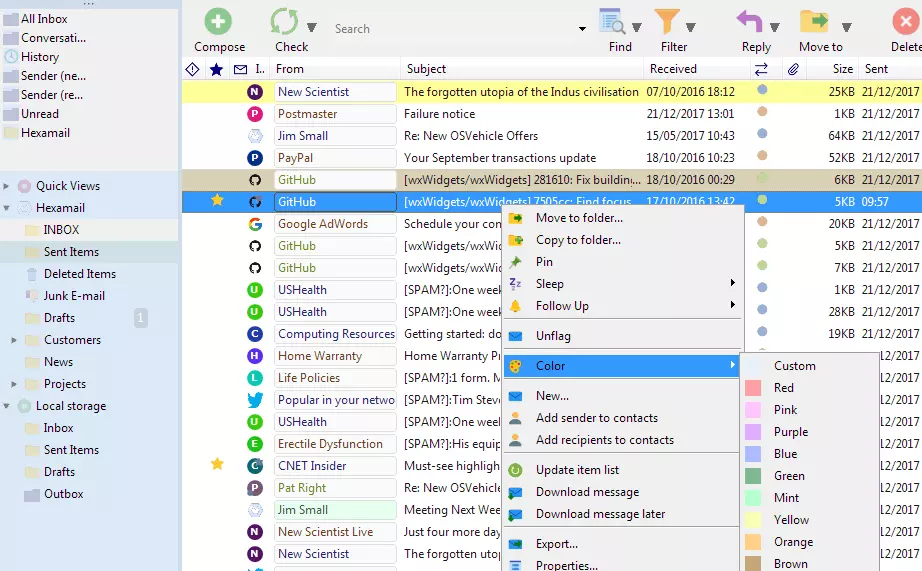
Task: Click the Filter funnel icon
Action: tap(667, 21)
